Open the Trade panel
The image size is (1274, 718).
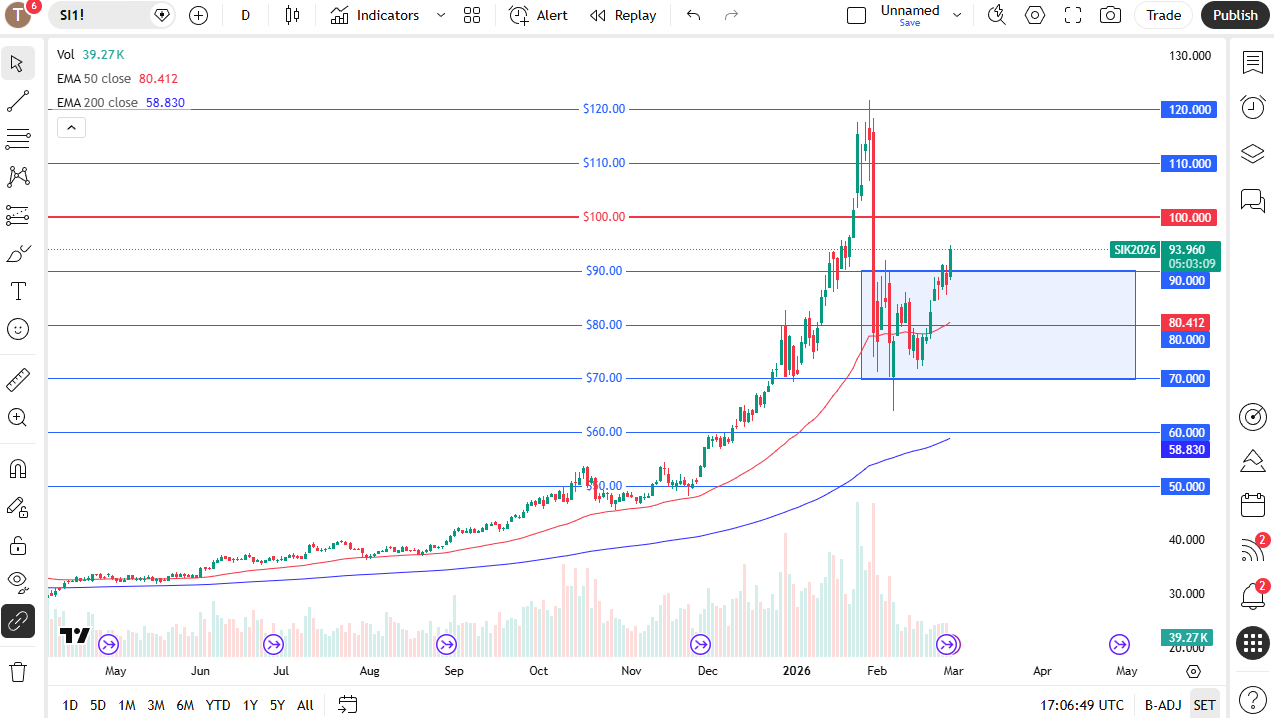point(1164,15)
